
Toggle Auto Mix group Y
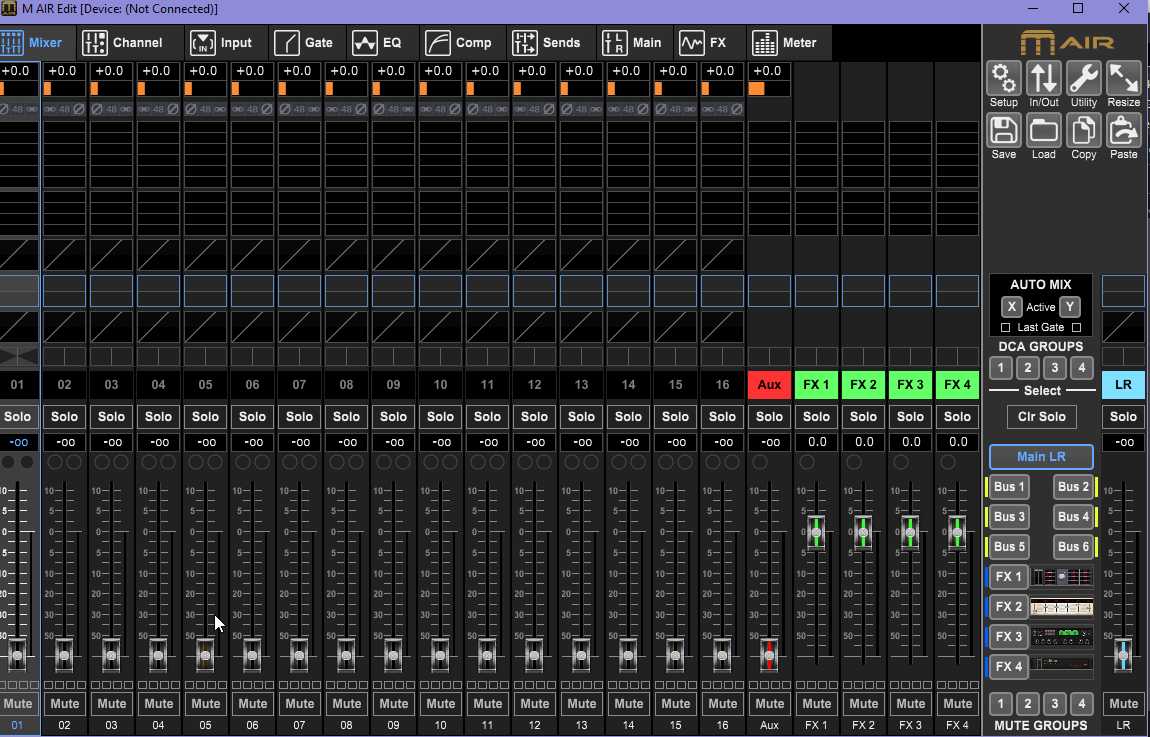[x=1070, y=307]
